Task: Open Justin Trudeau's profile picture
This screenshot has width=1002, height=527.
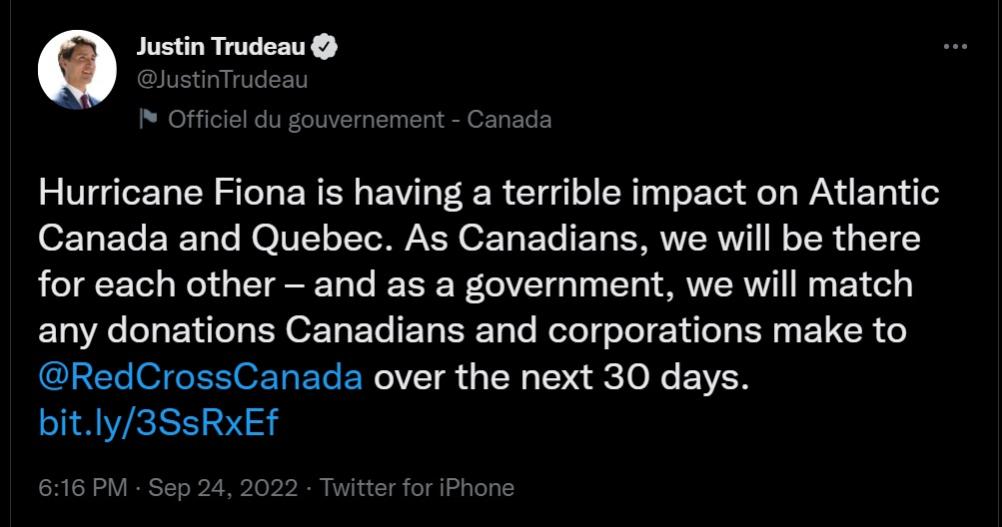Action: coord(77,71)
